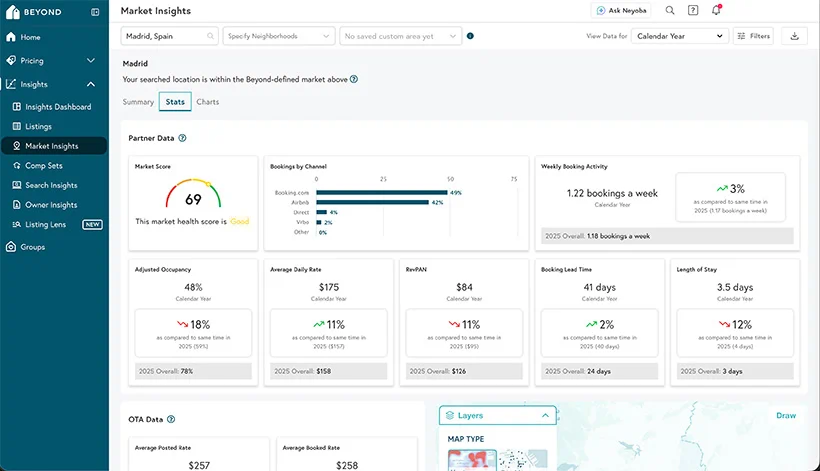820x471 pixels.
Task: Click the Market Score gauge
Action: [193, 194]
